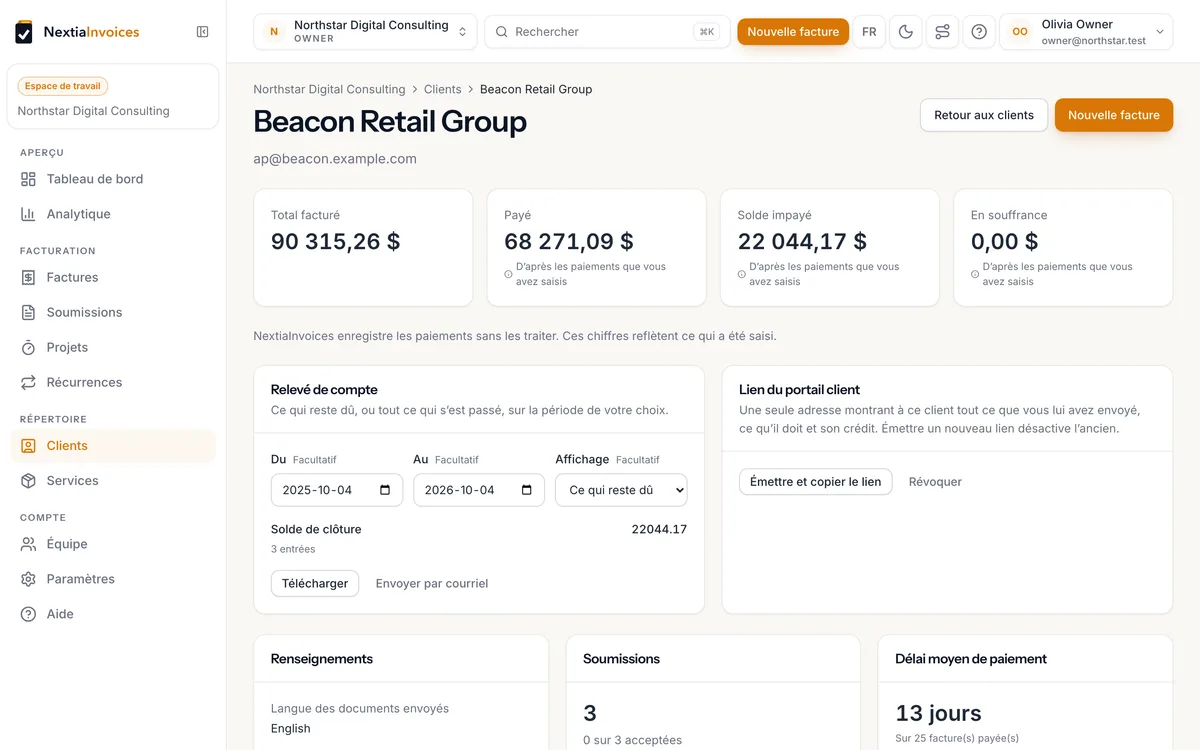
Task: Click the Espace de travail badge
Action: [x=63, y=86]
